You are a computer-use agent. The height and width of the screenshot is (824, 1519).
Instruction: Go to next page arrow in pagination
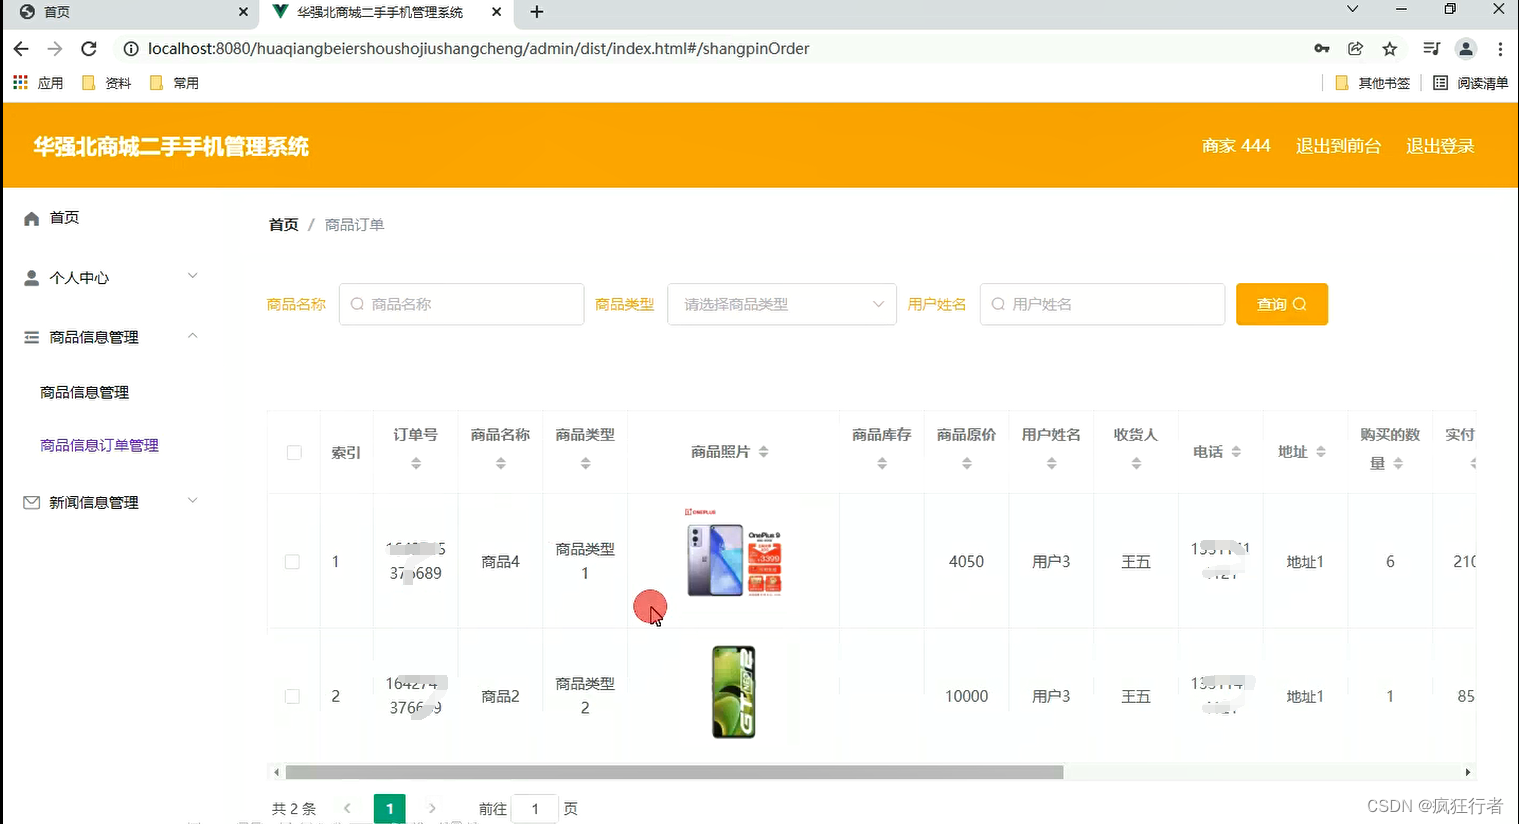pos(432,808)
